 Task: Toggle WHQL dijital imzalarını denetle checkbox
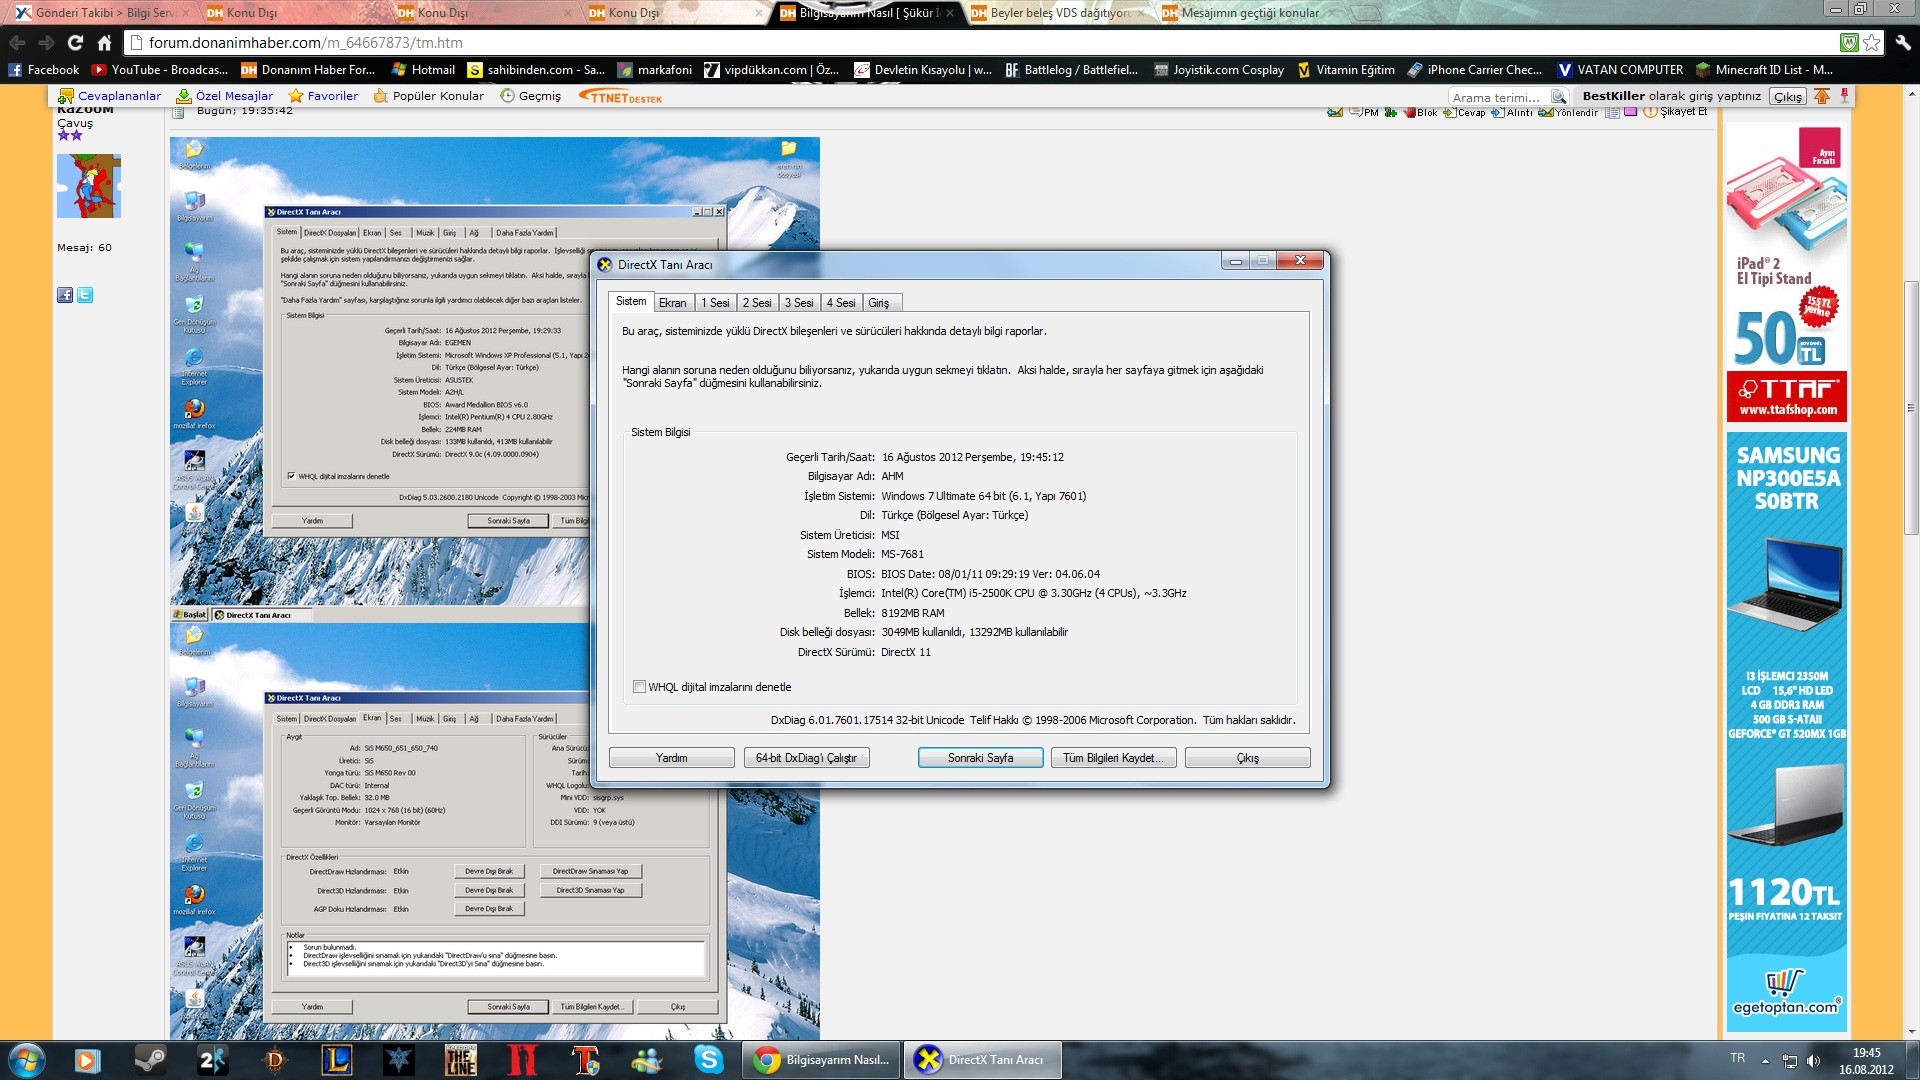tap(639, 687)
